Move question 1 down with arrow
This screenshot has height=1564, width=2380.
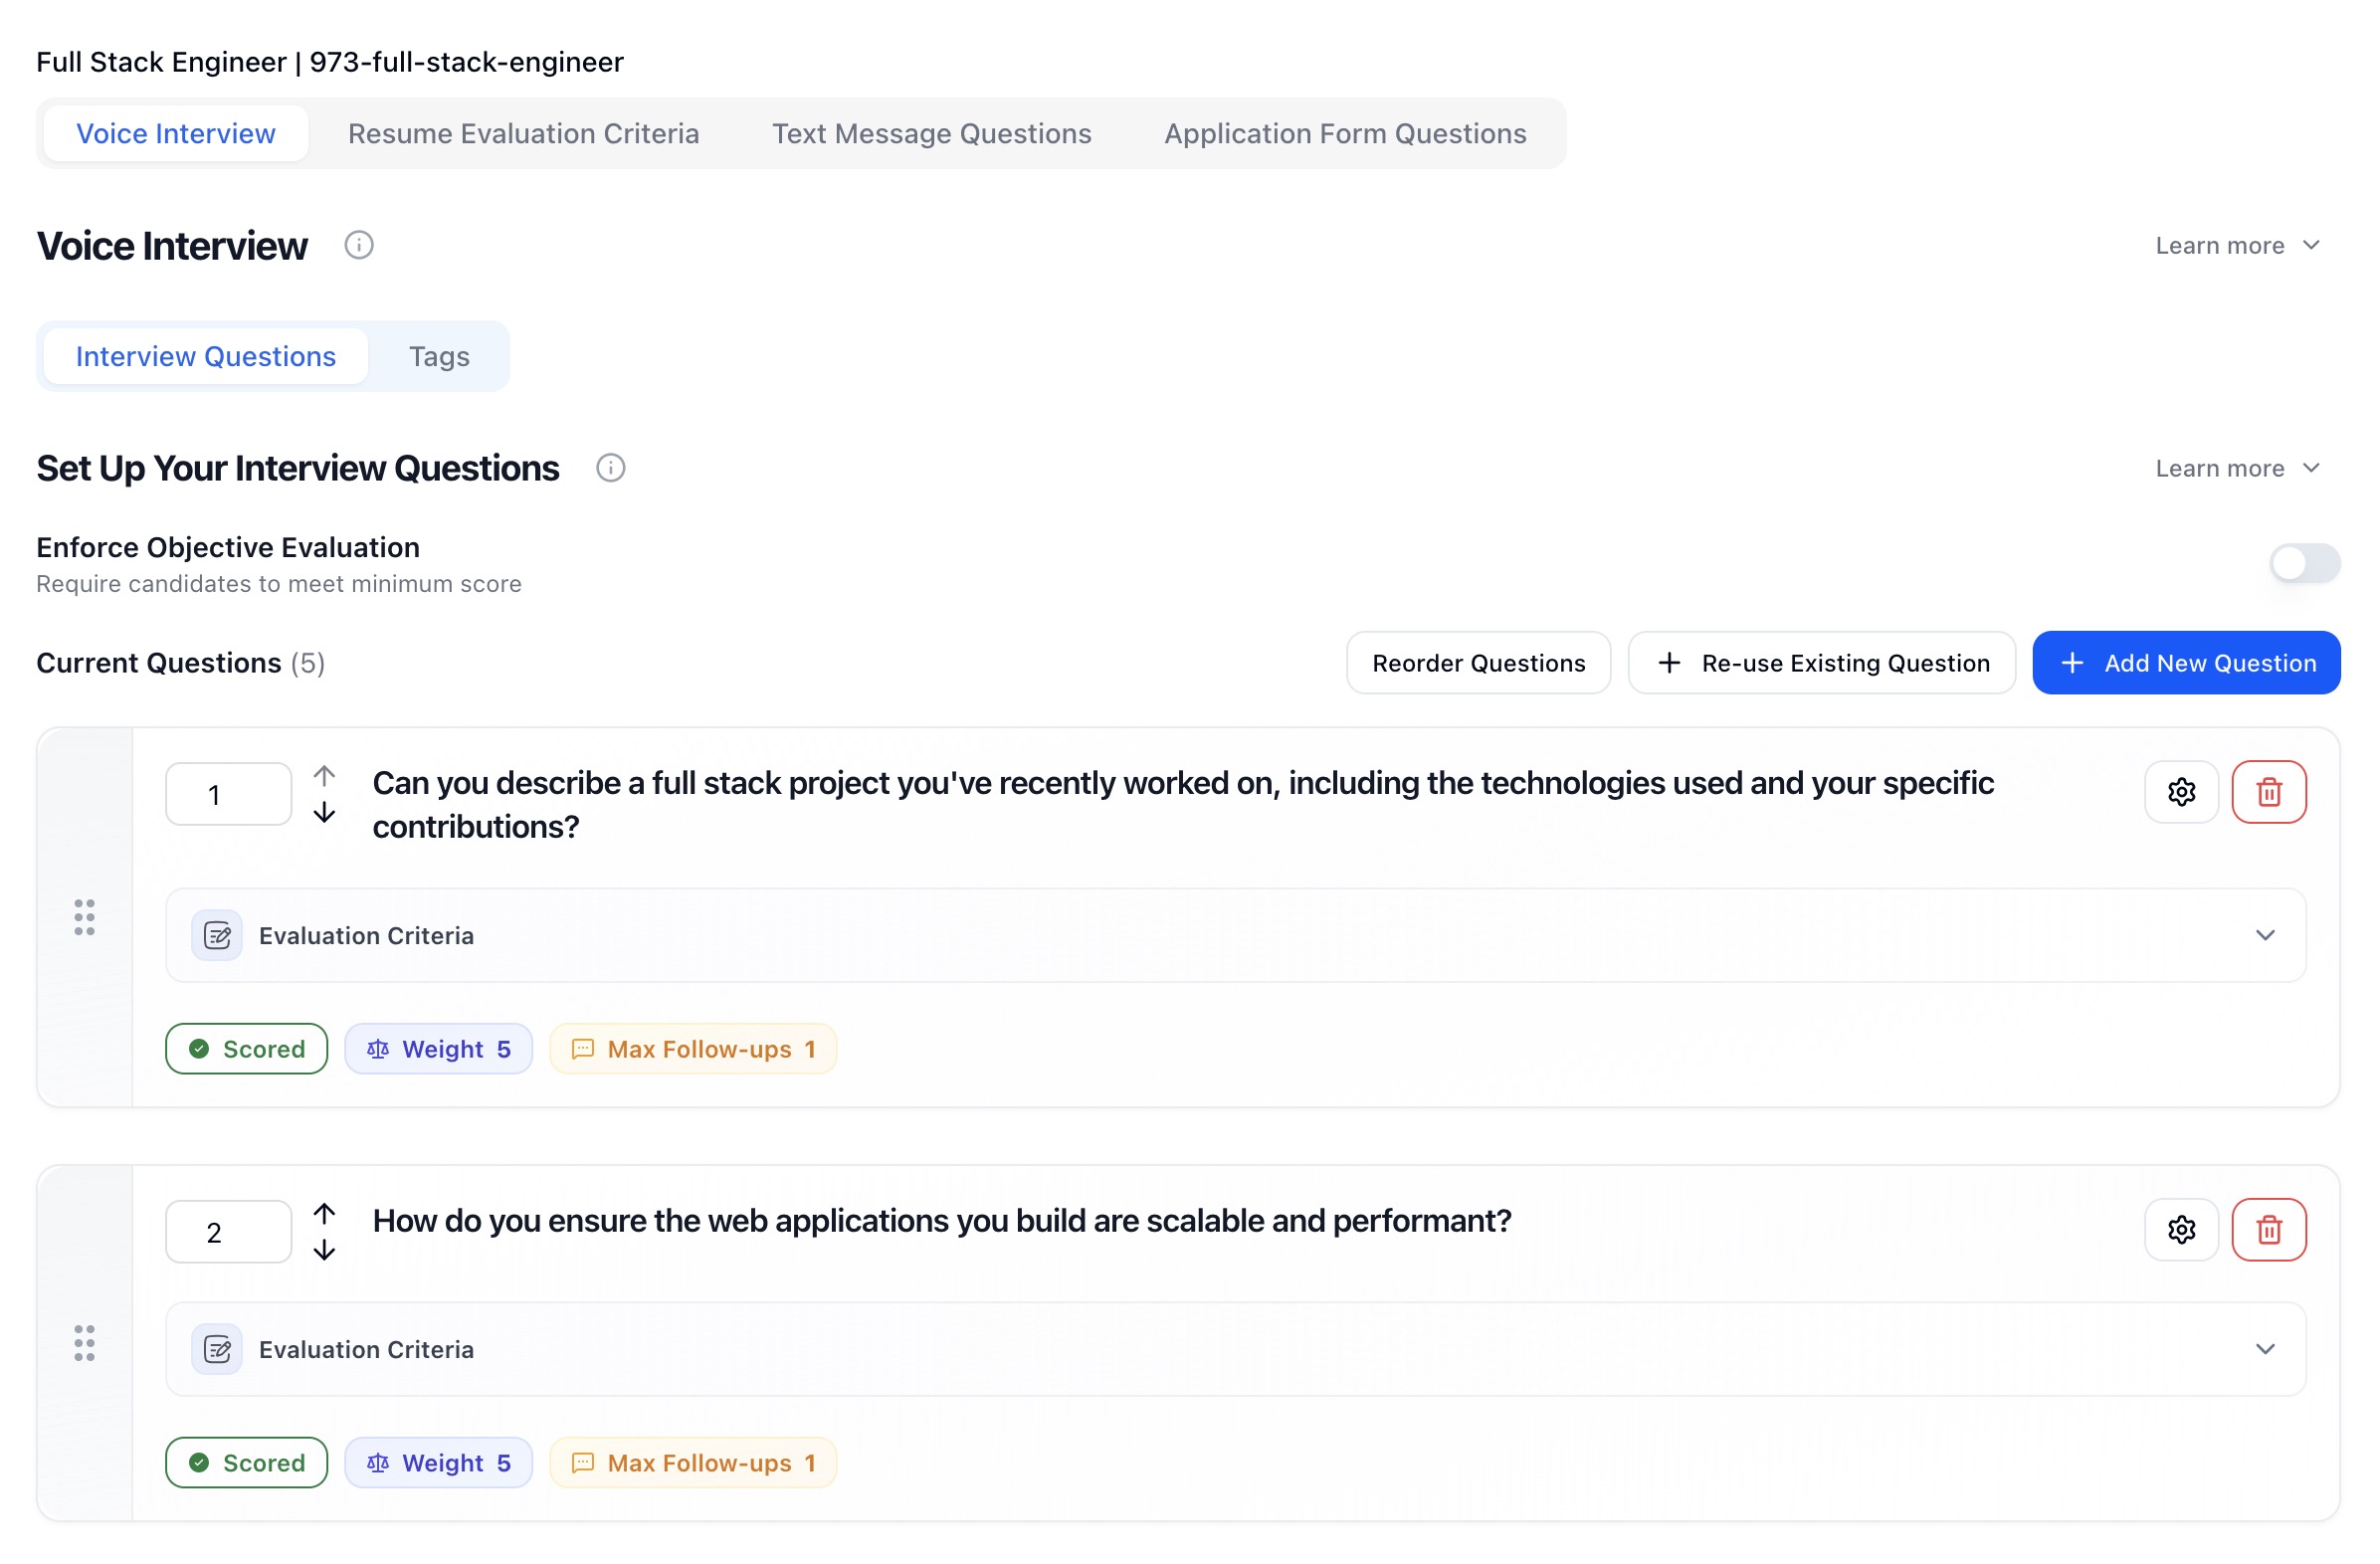click(x=324, y=813)
